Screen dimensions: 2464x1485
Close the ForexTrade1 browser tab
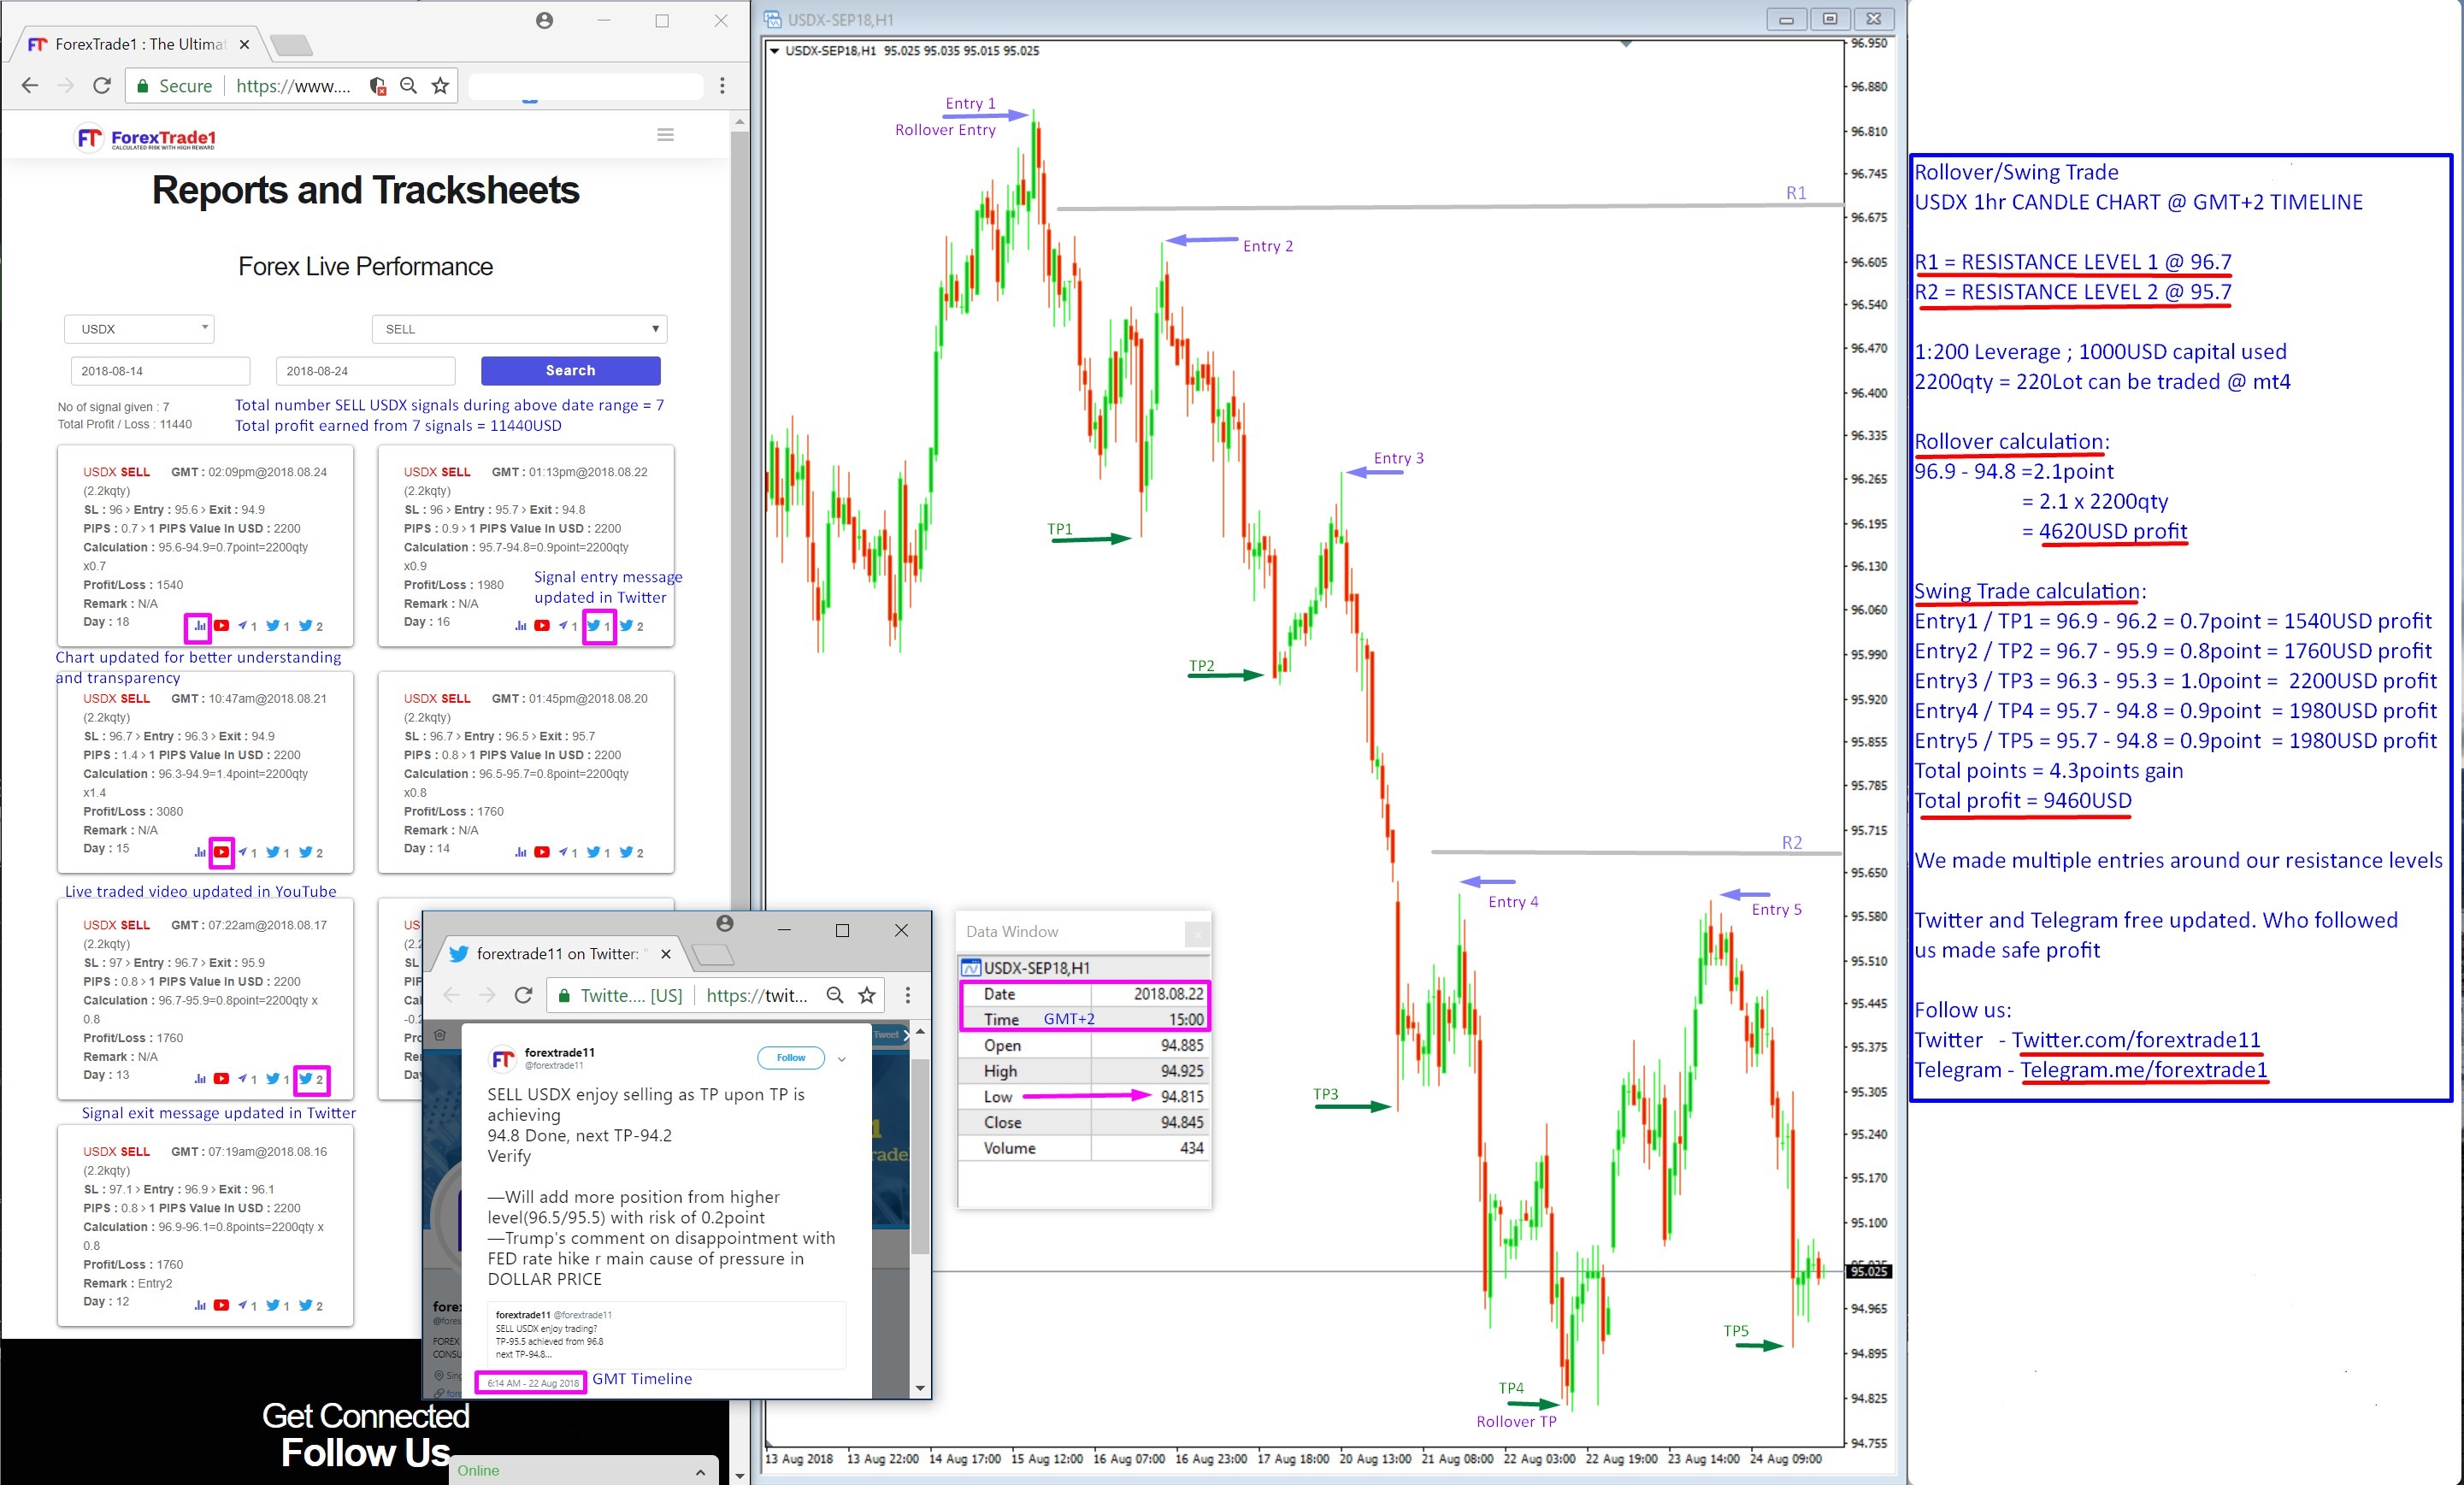[x=244, y=44]
